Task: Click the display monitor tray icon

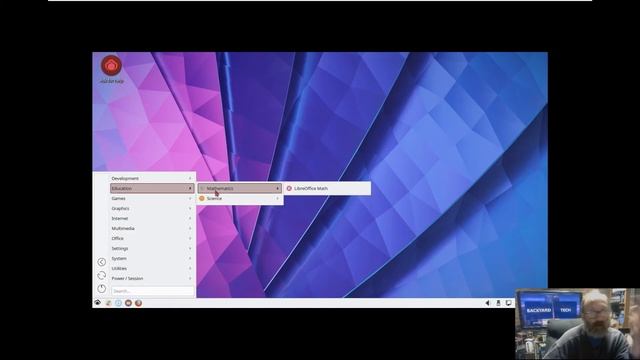Action: (509, 303)
